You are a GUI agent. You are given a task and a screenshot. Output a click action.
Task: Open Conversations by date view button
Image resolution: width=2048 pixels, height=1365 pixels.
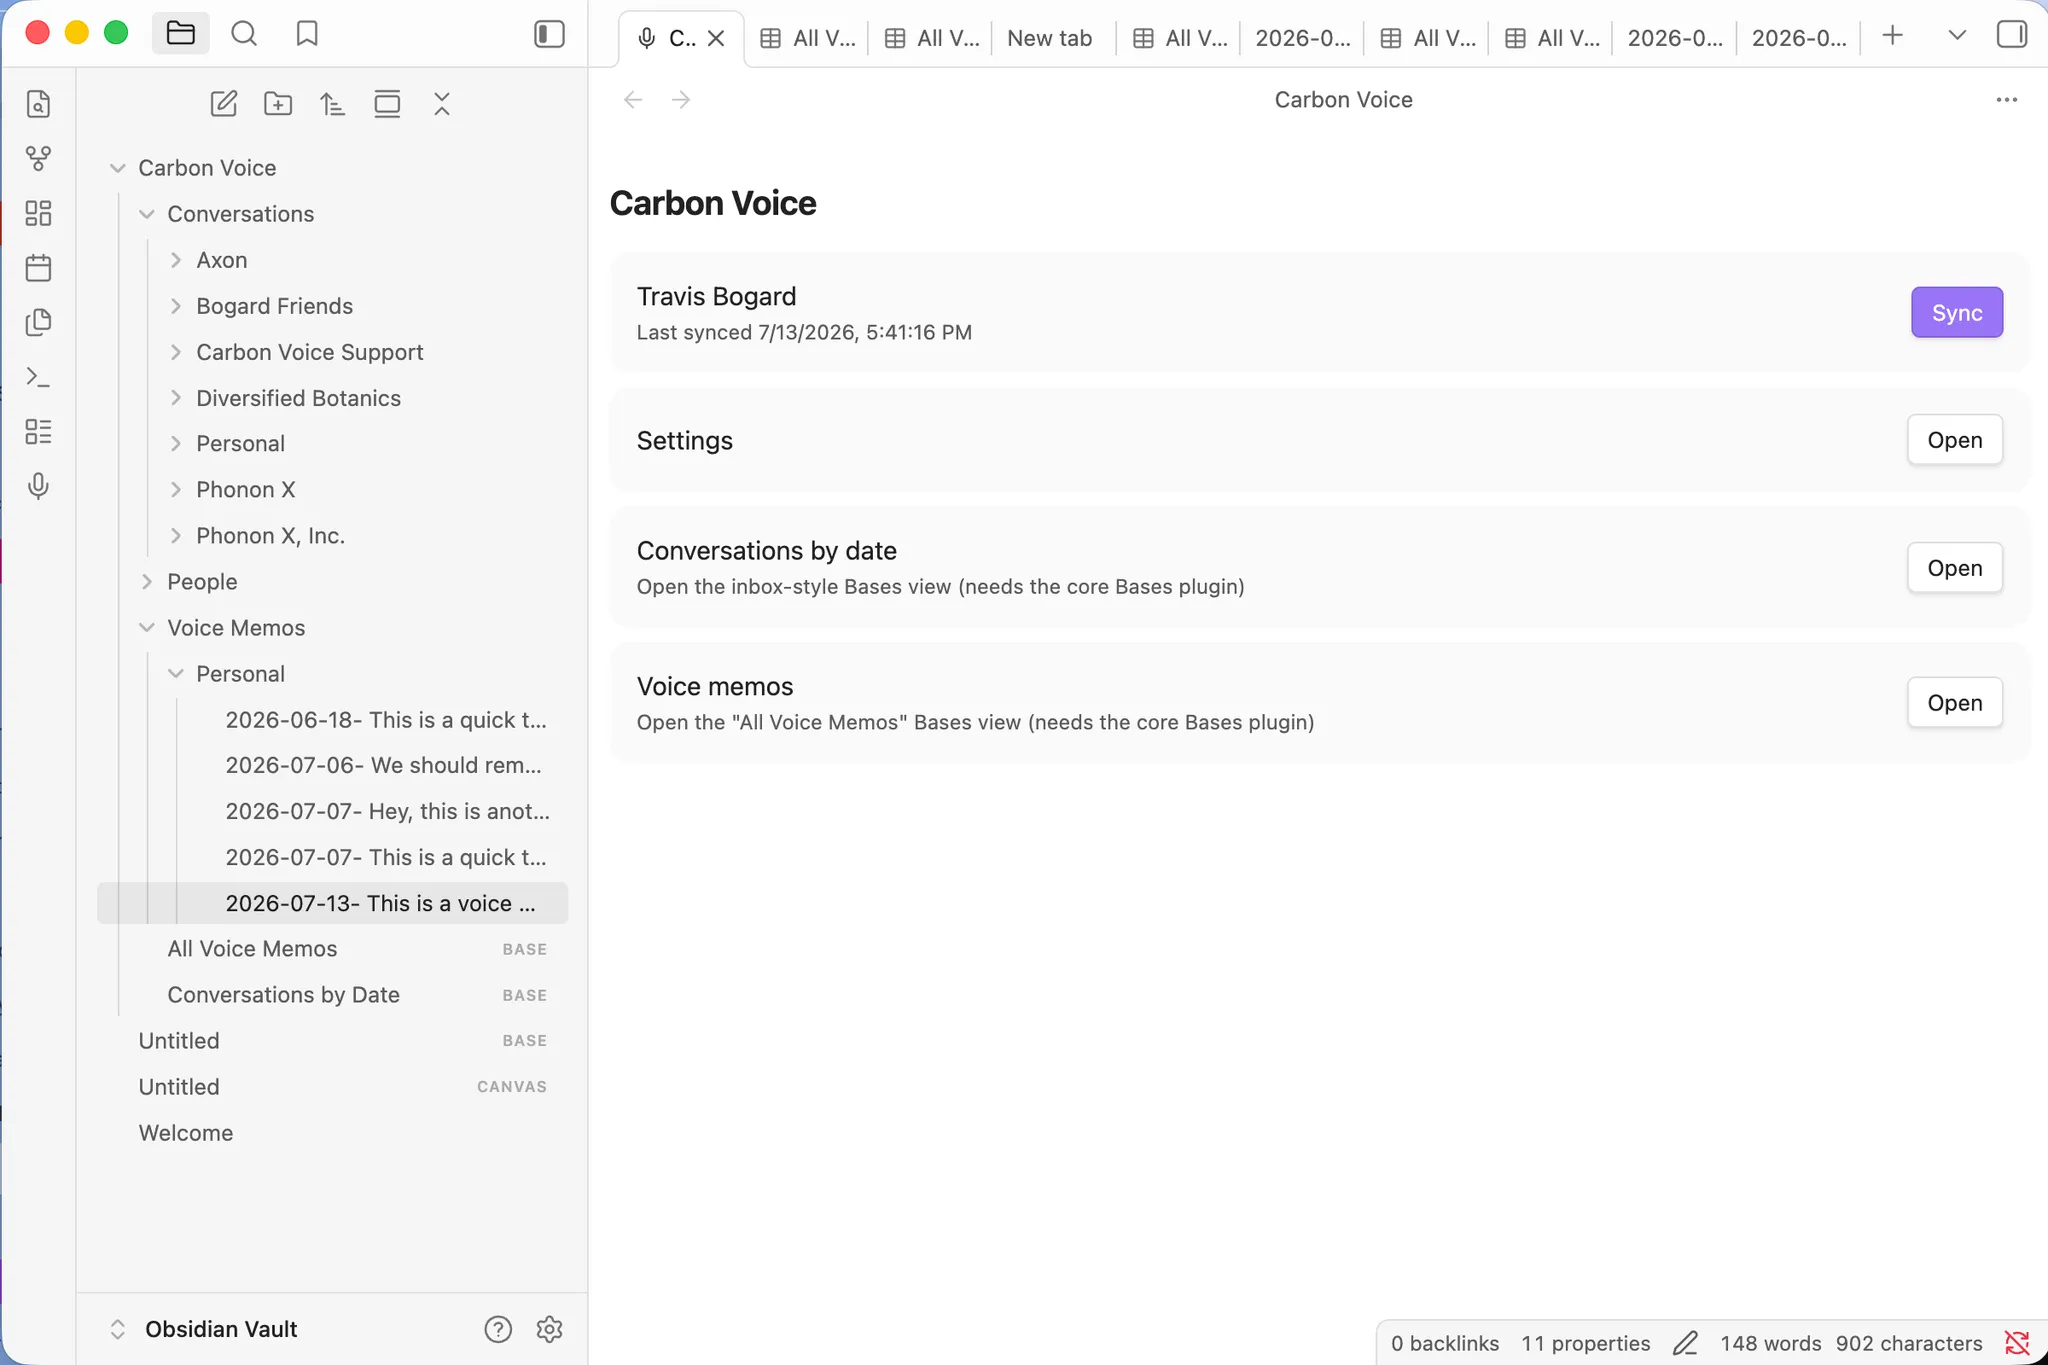click(1954, 568)
